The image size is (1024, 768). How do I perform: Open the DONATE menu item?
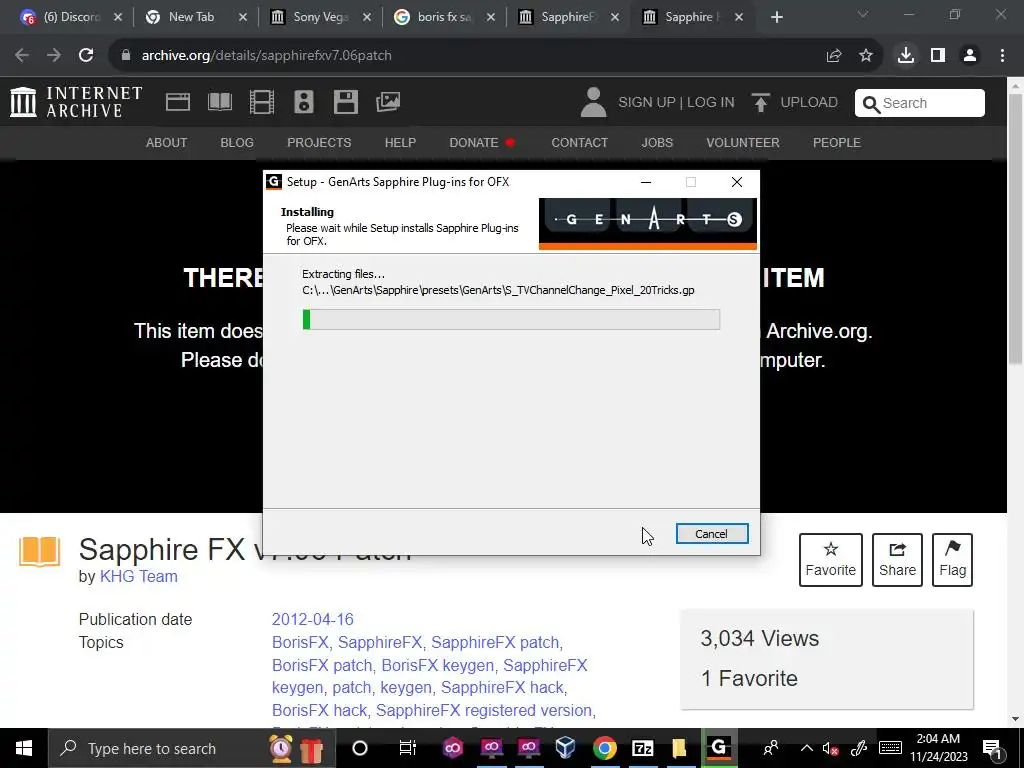pyautogui.click(x=481, y=142)
